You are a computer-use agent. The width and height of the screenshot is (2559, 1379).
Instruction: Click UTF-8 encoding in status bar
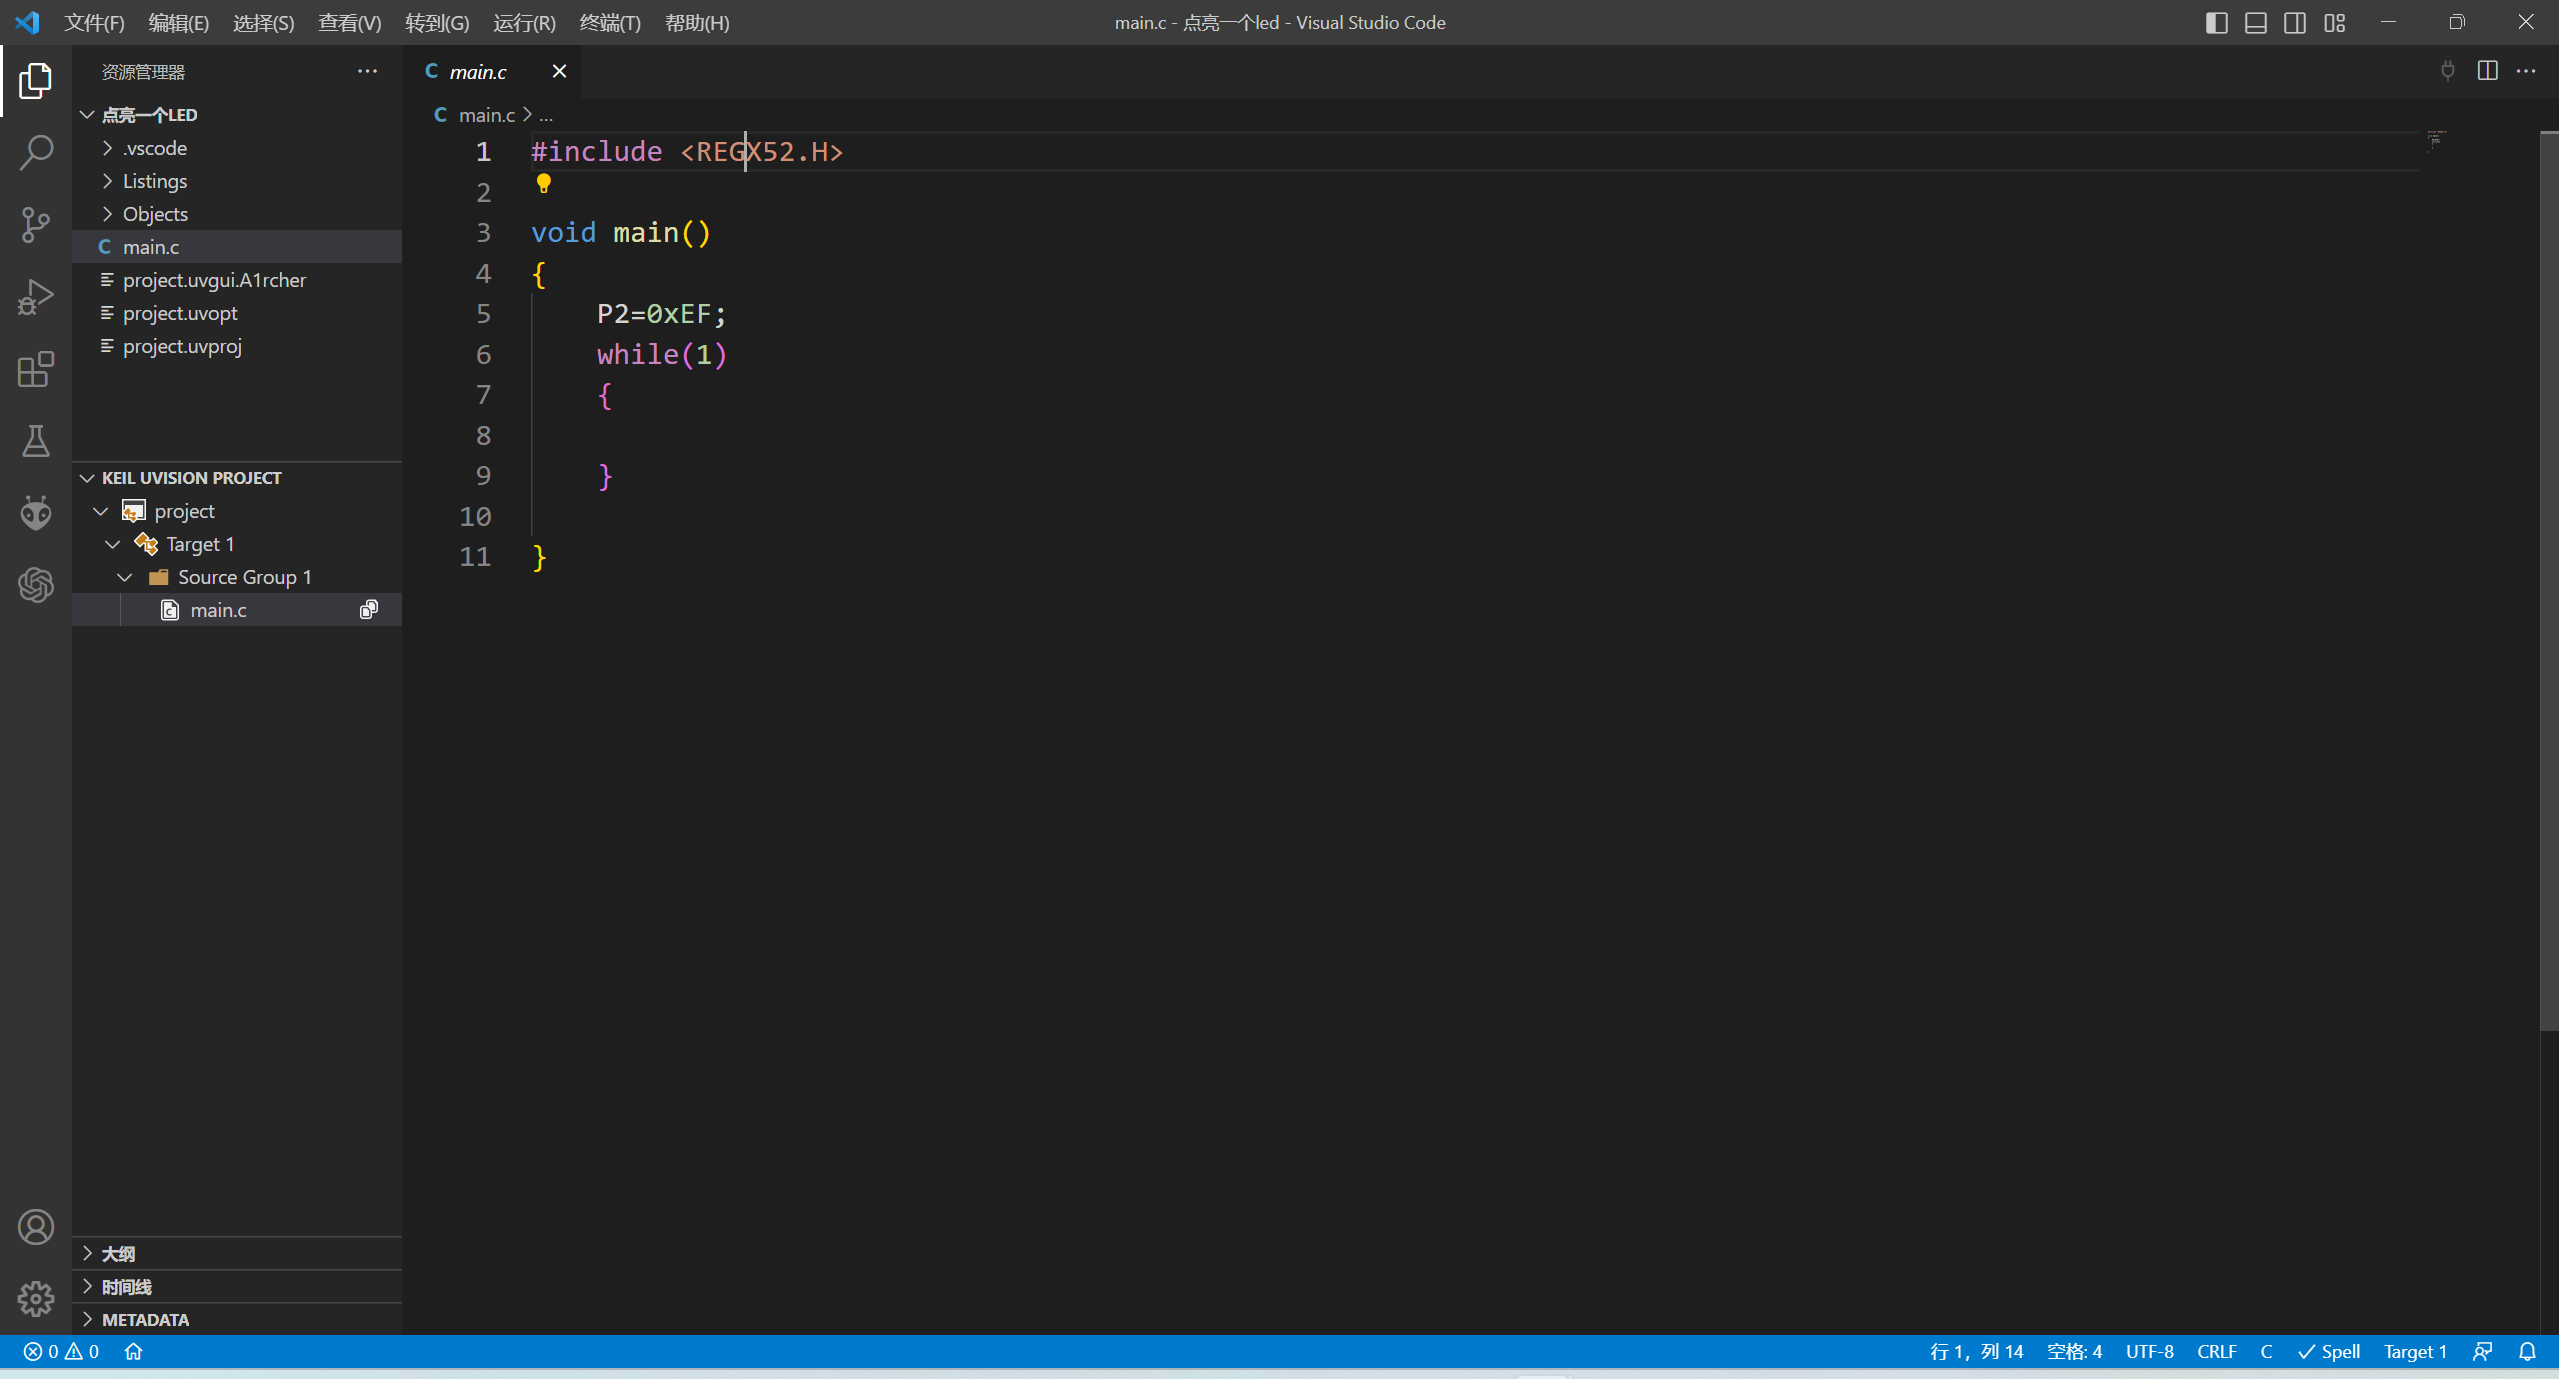tap(2149, 1352)
